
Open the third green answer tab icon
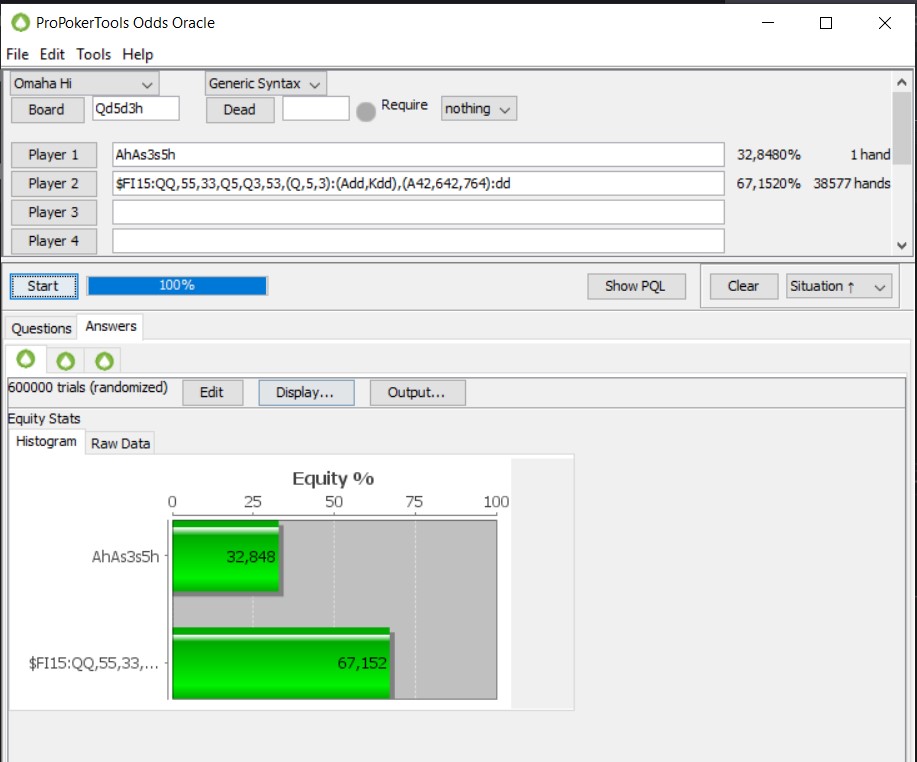104,361
